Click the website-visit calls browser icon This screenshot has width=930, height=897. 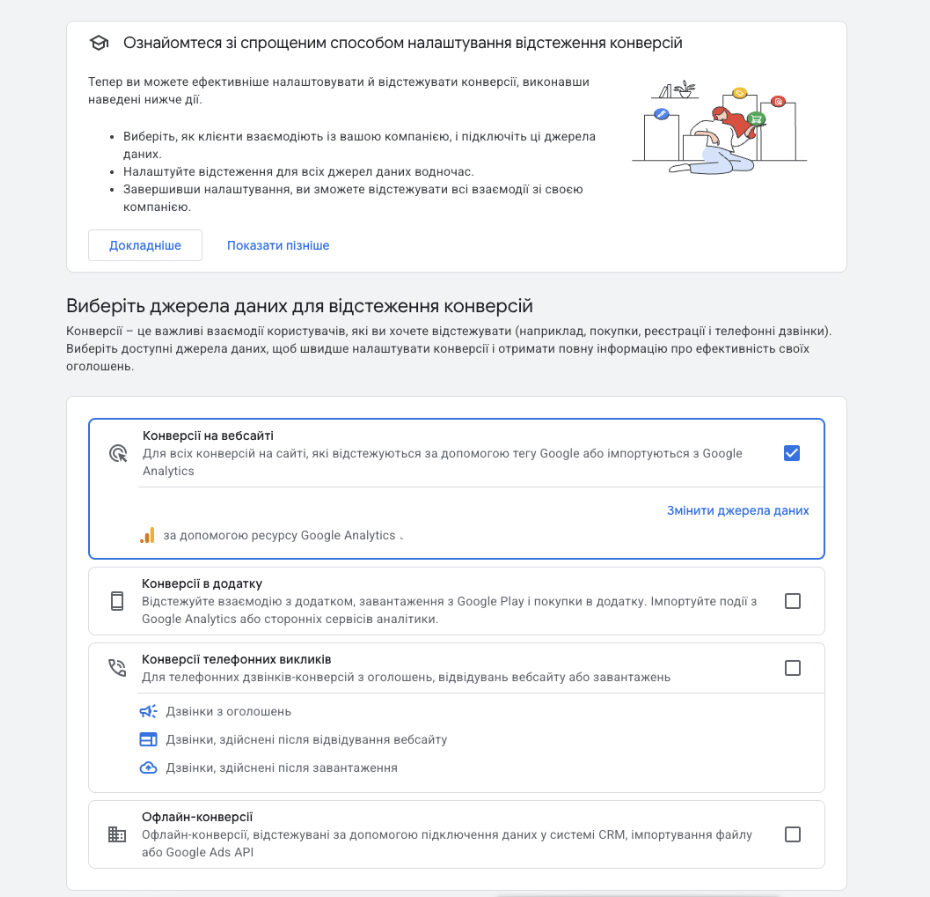click(x=148, y=739)
